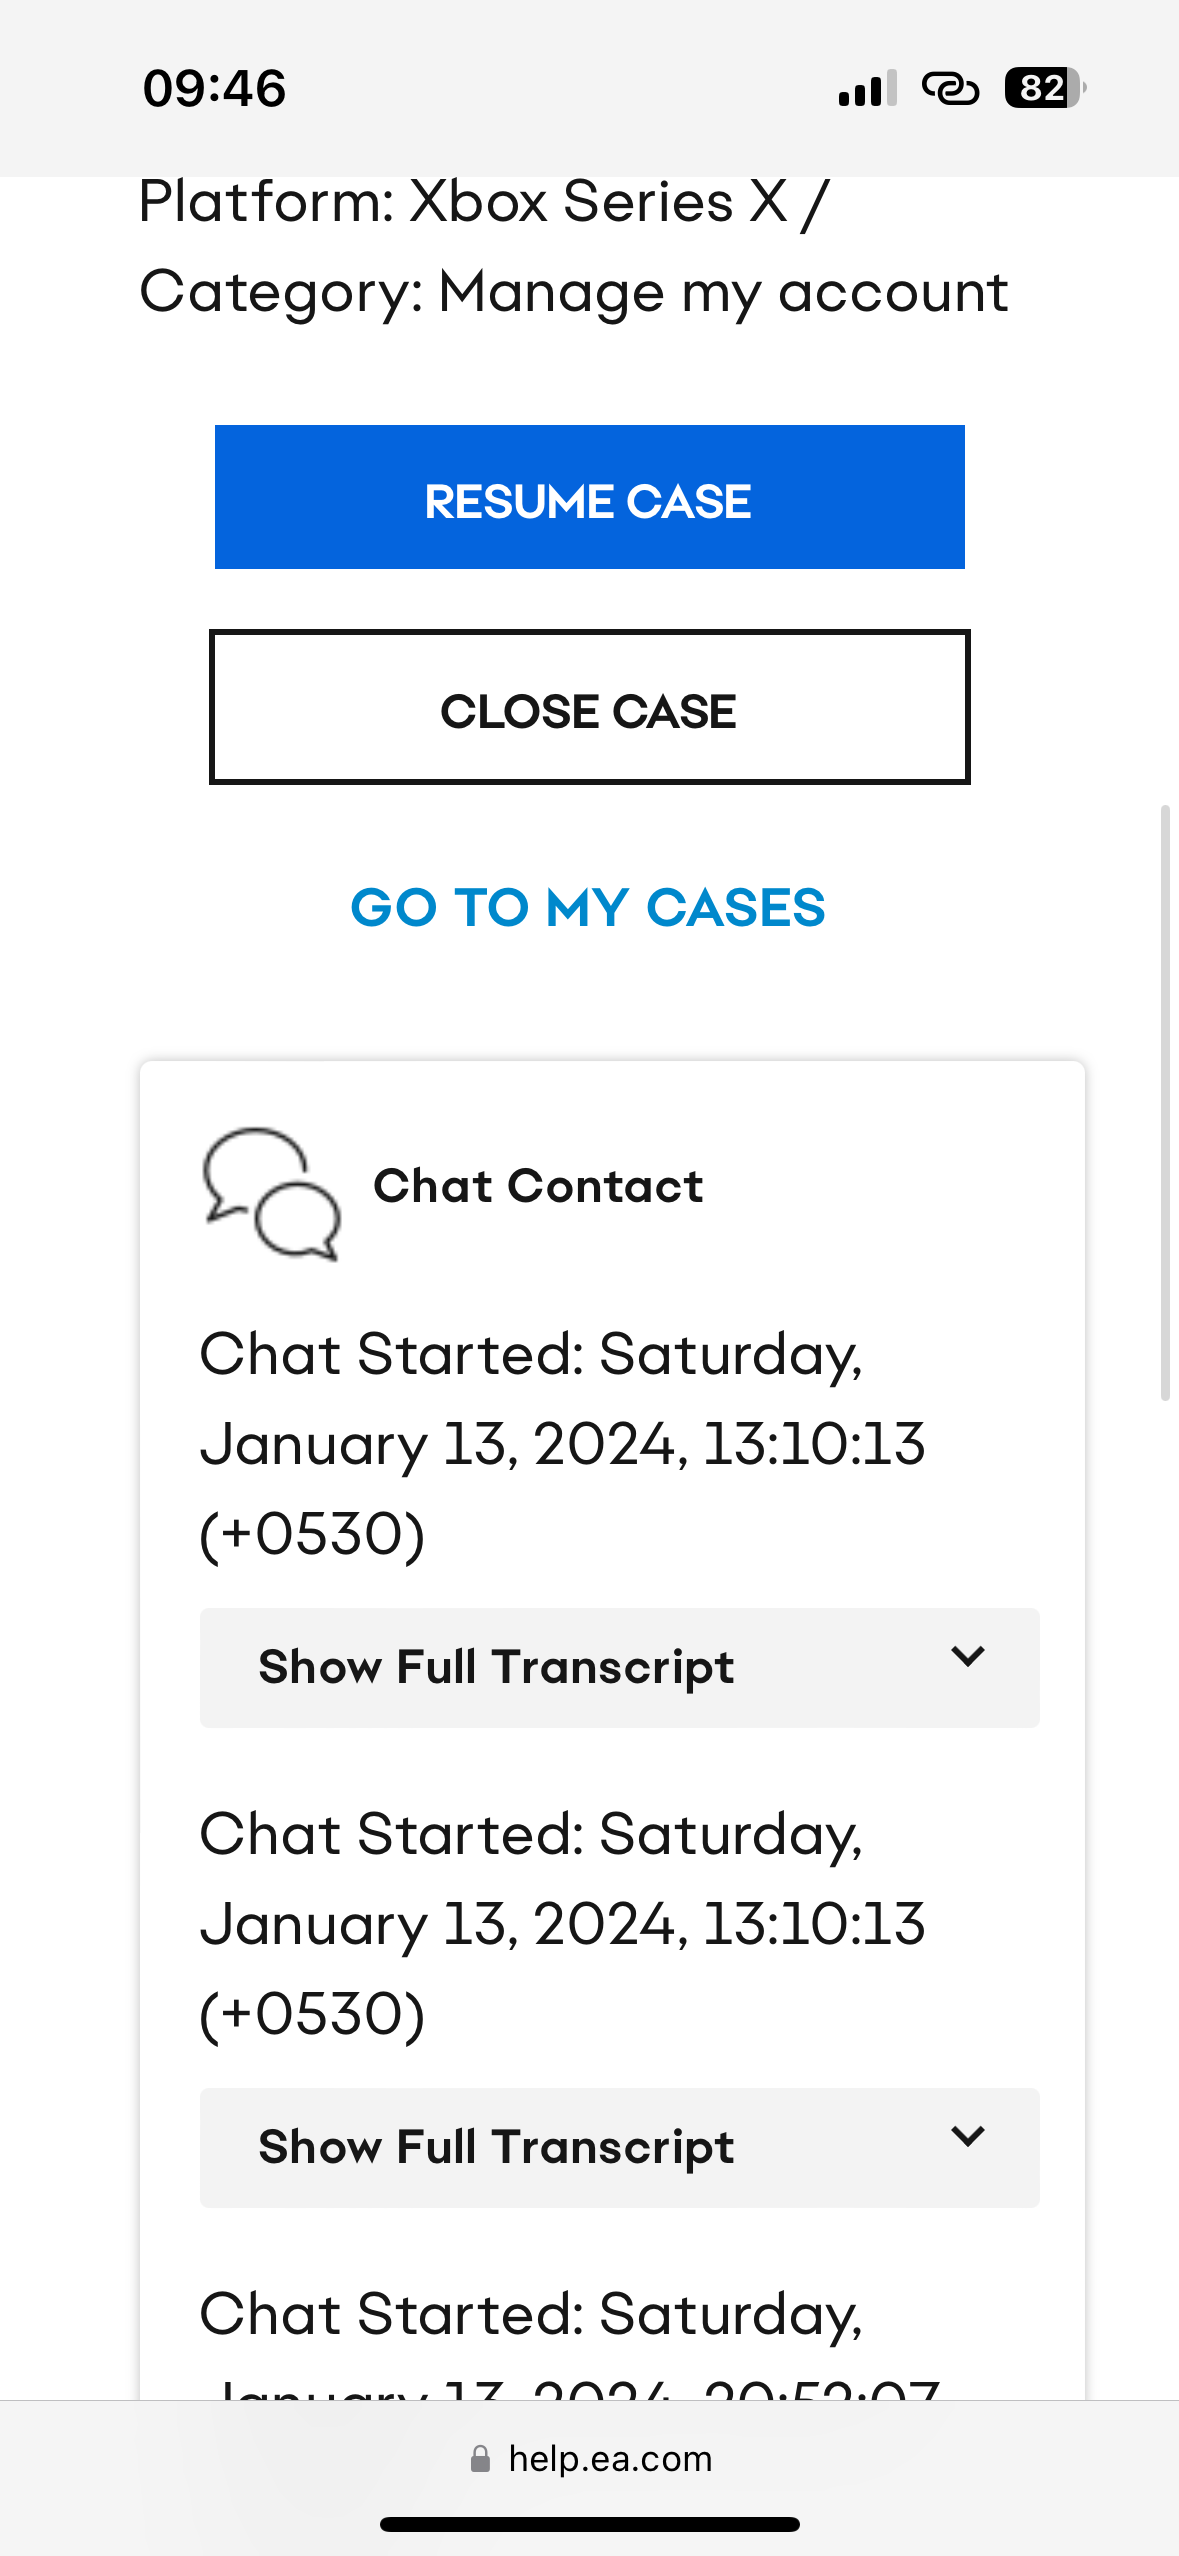Click the Platform: Xbox Series X text
The height and width of the screenshot is (2556, 1179).
[482, 203]
